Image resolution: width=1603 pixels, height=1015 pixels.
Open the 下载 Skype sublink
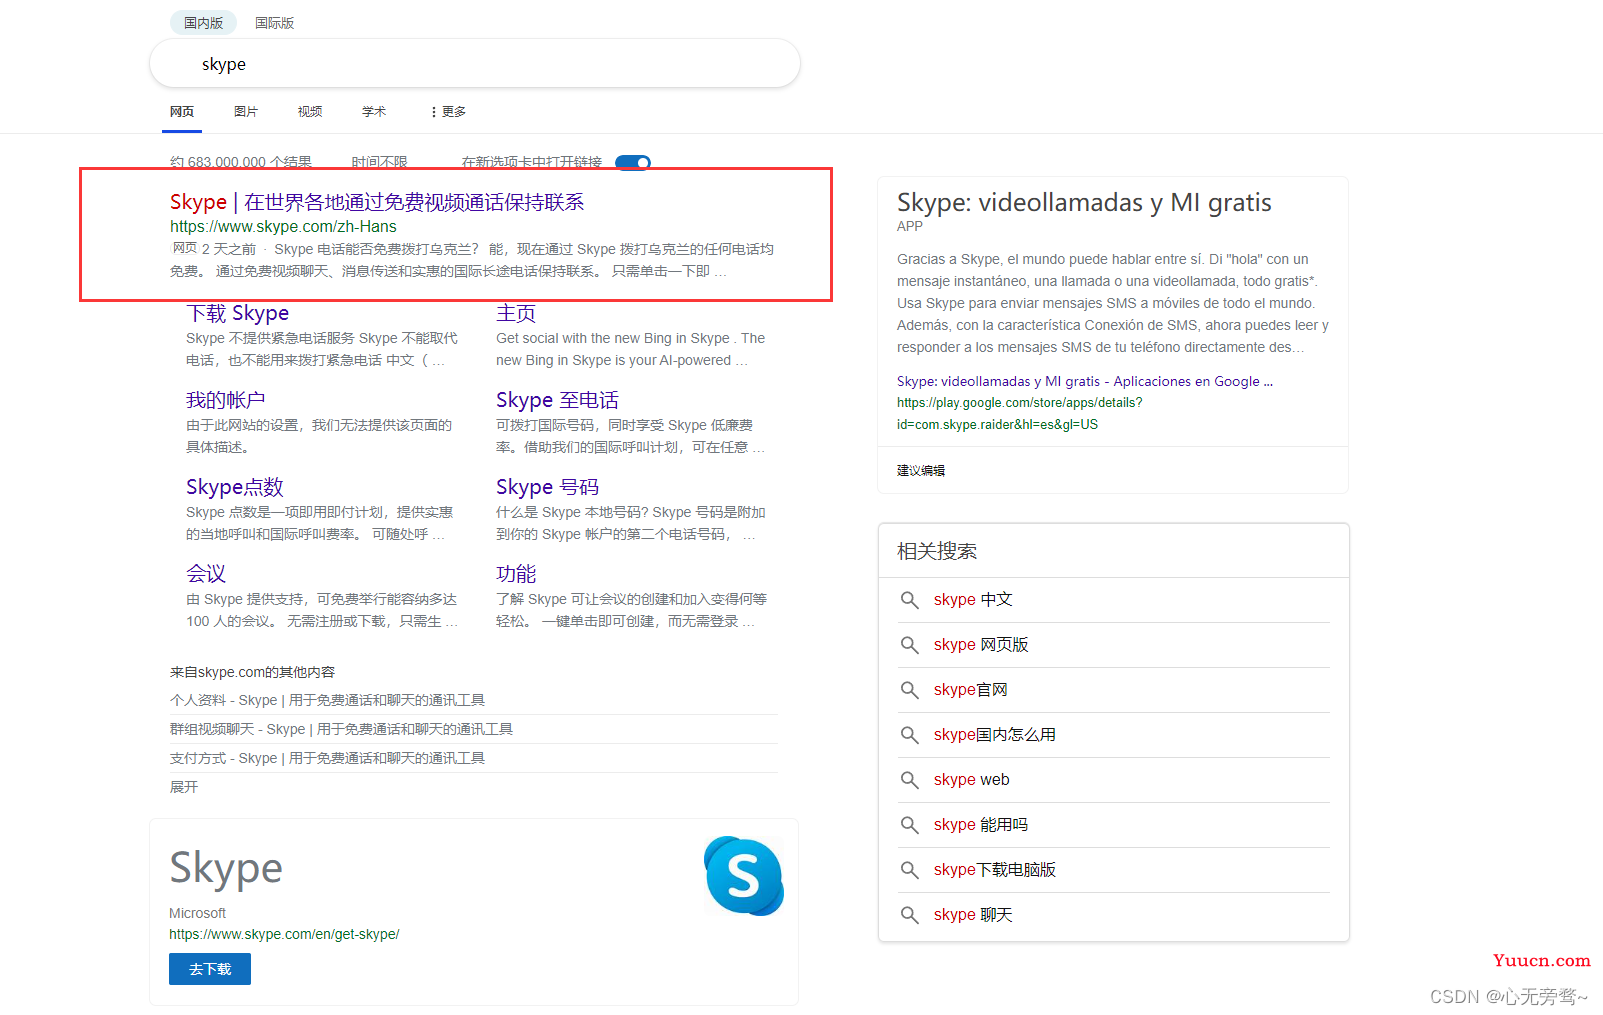237,313
